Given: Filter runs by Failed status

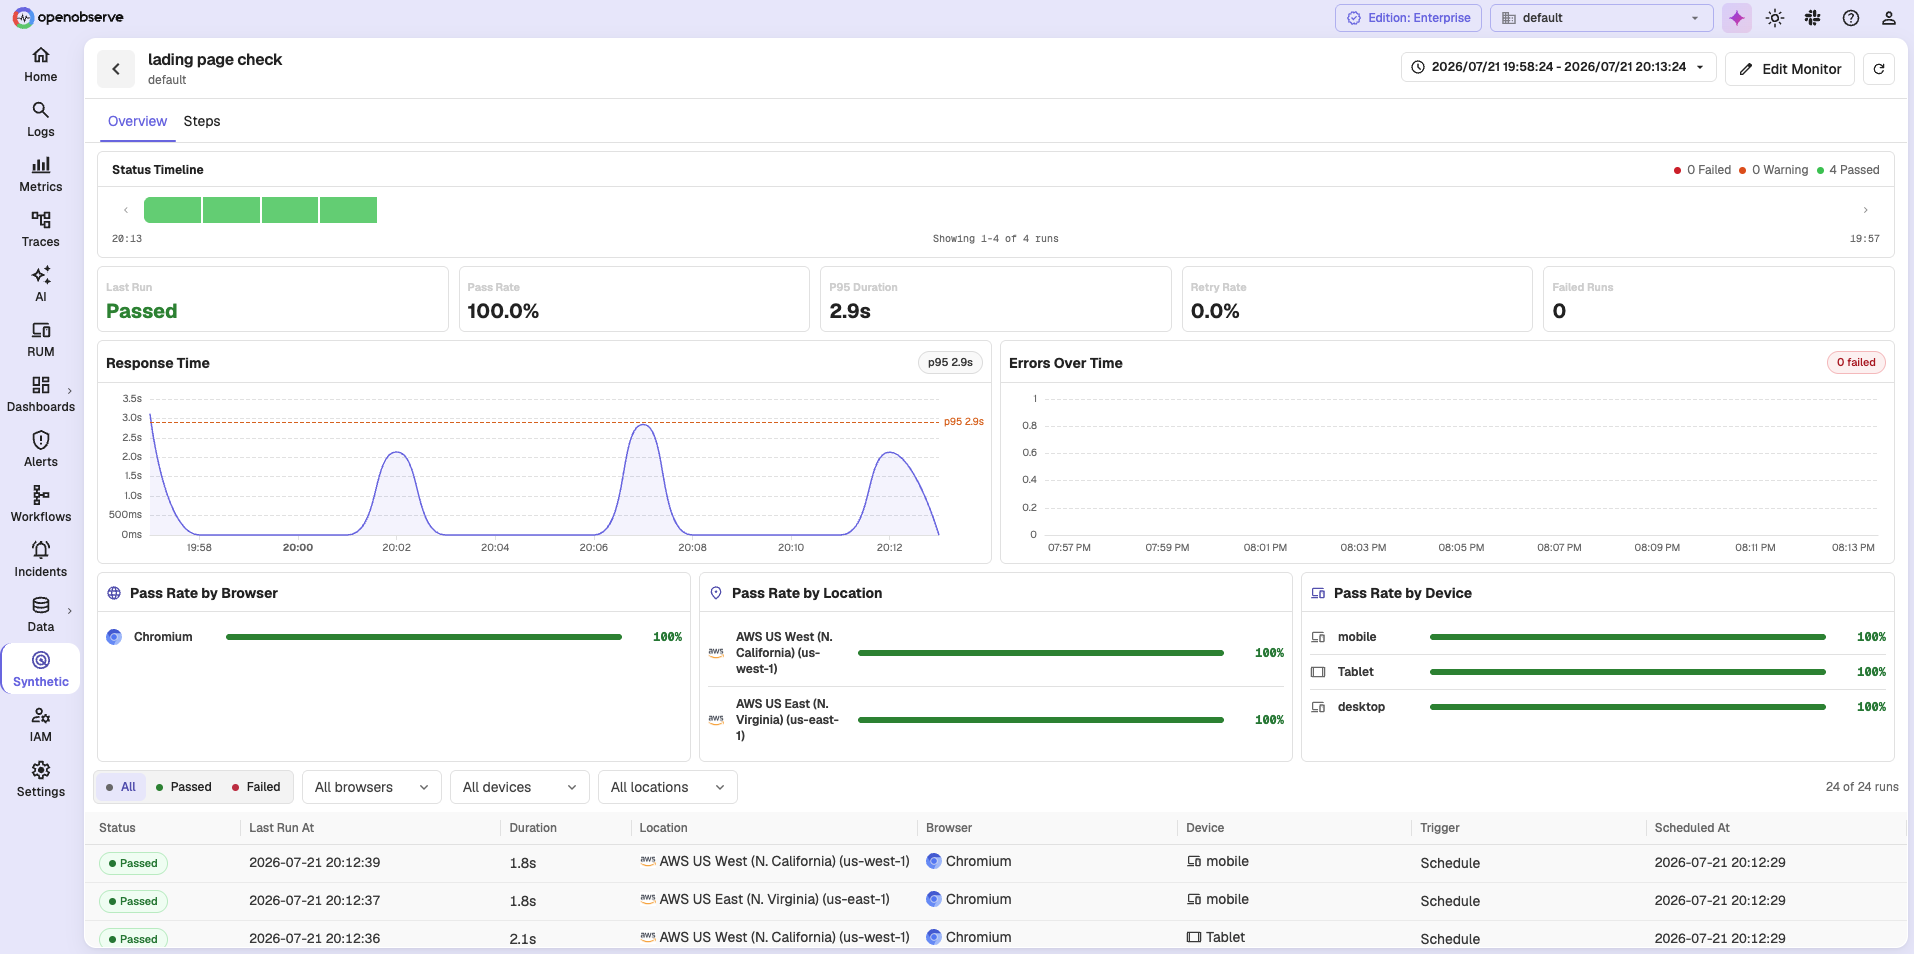Looking at the screenshot, I should pyautogui.click(x=256, y=787).
